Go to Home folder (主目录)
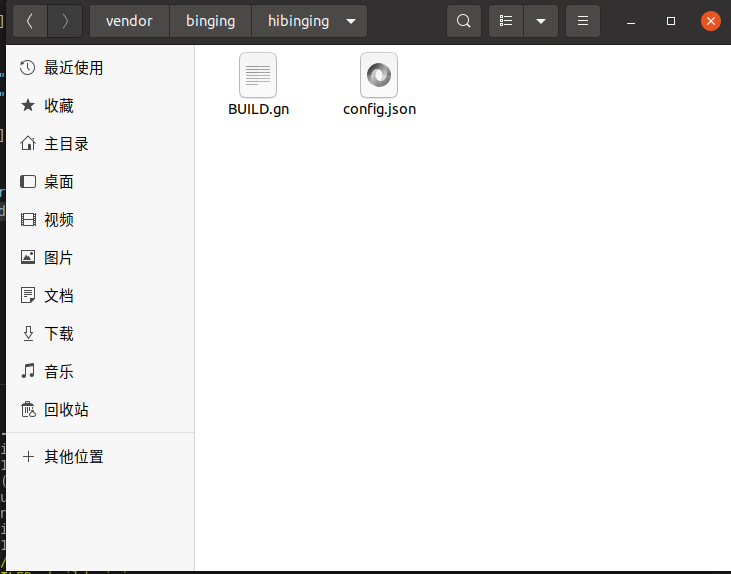The image size is (731, 574). coord(66,144)
